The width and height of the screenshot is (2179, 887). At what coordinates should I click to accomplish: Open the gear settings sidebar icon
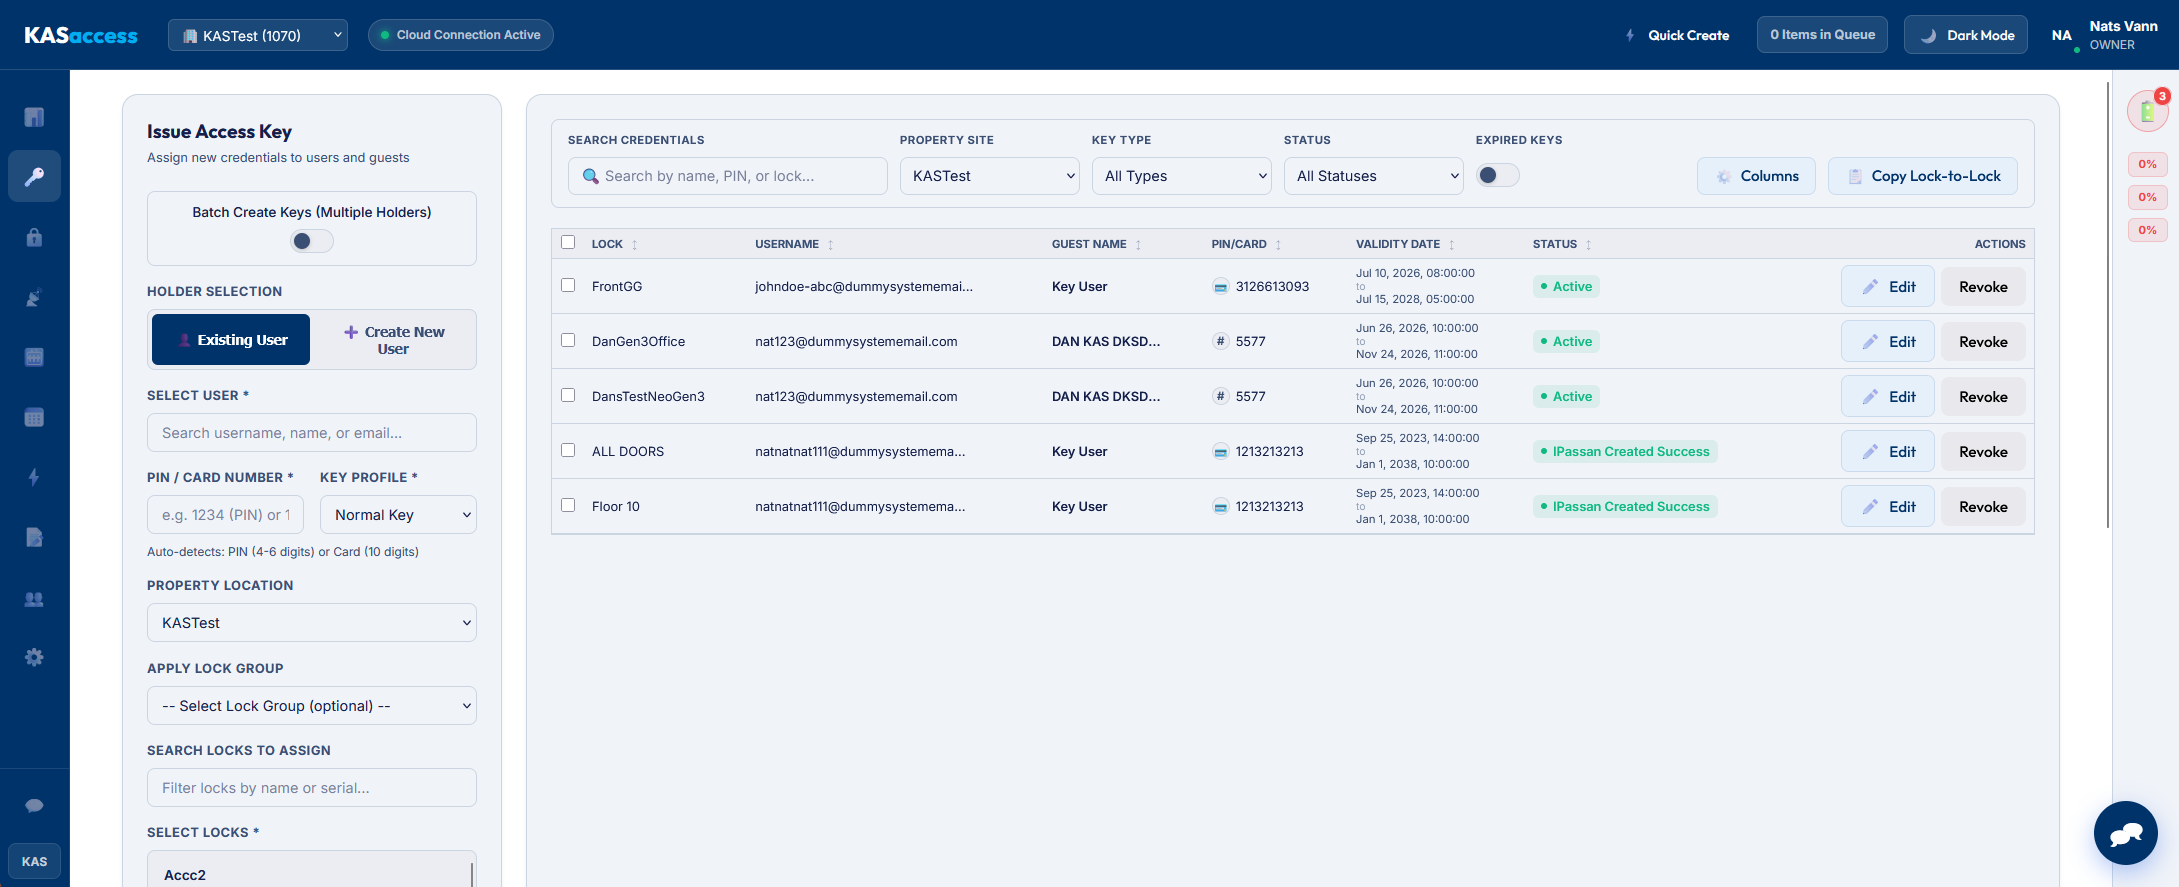coord(34,657)
